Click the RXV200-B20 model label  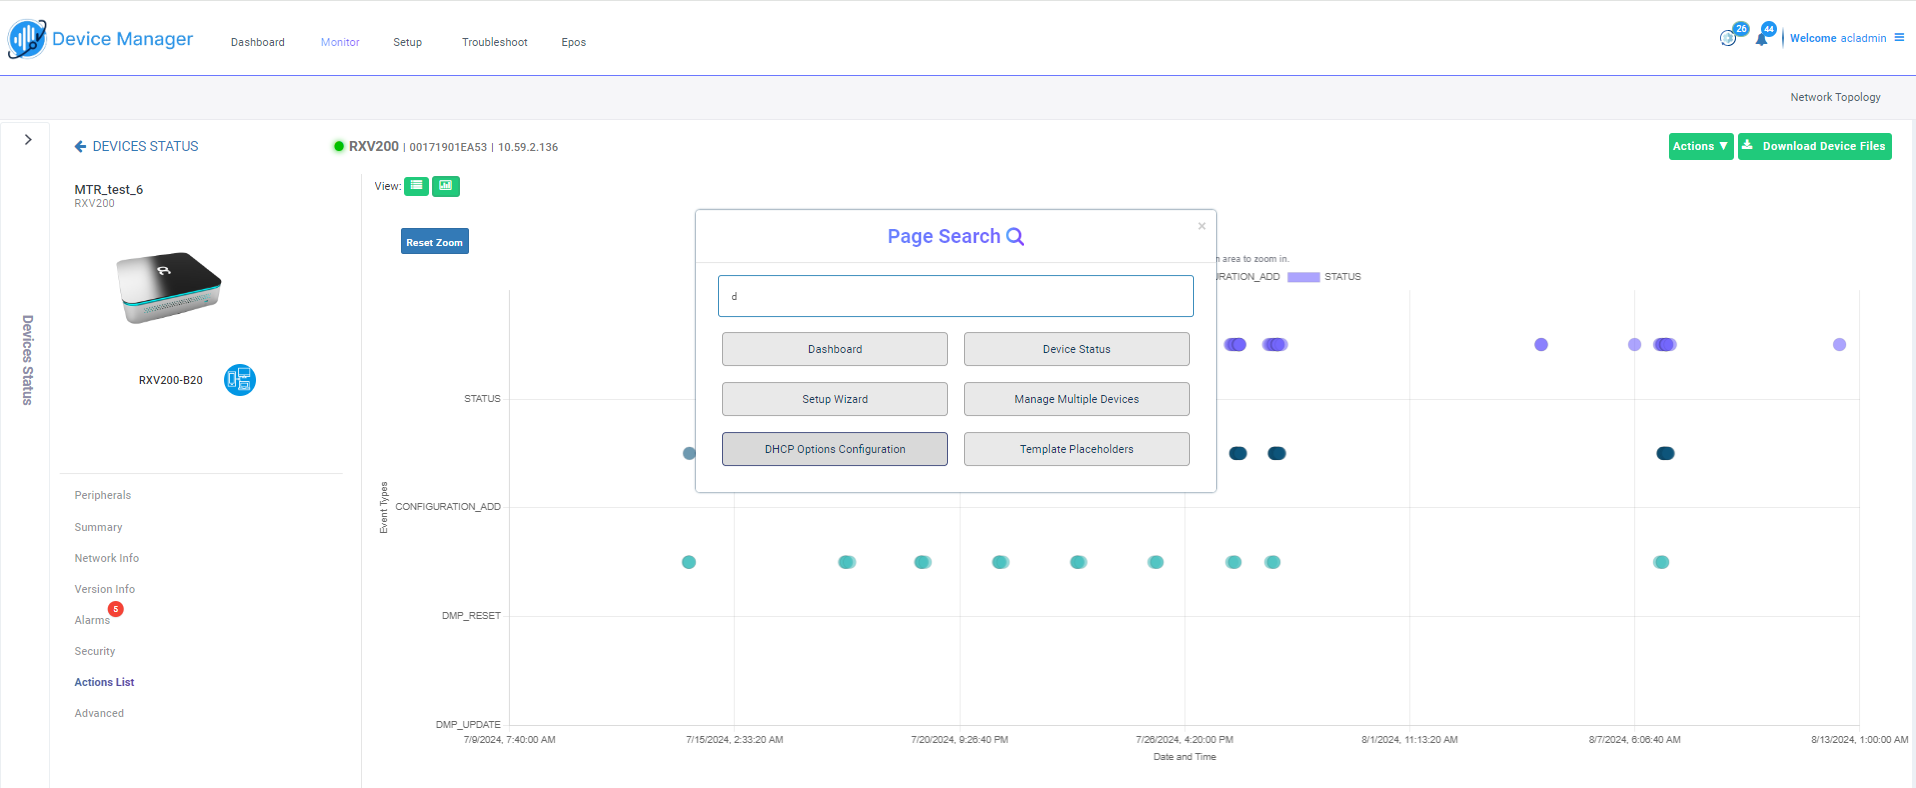pos(171,380)
